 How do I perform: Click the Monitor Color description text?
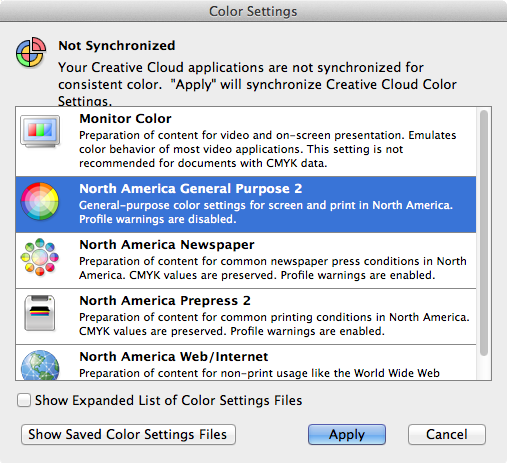[x=268, y=149]
